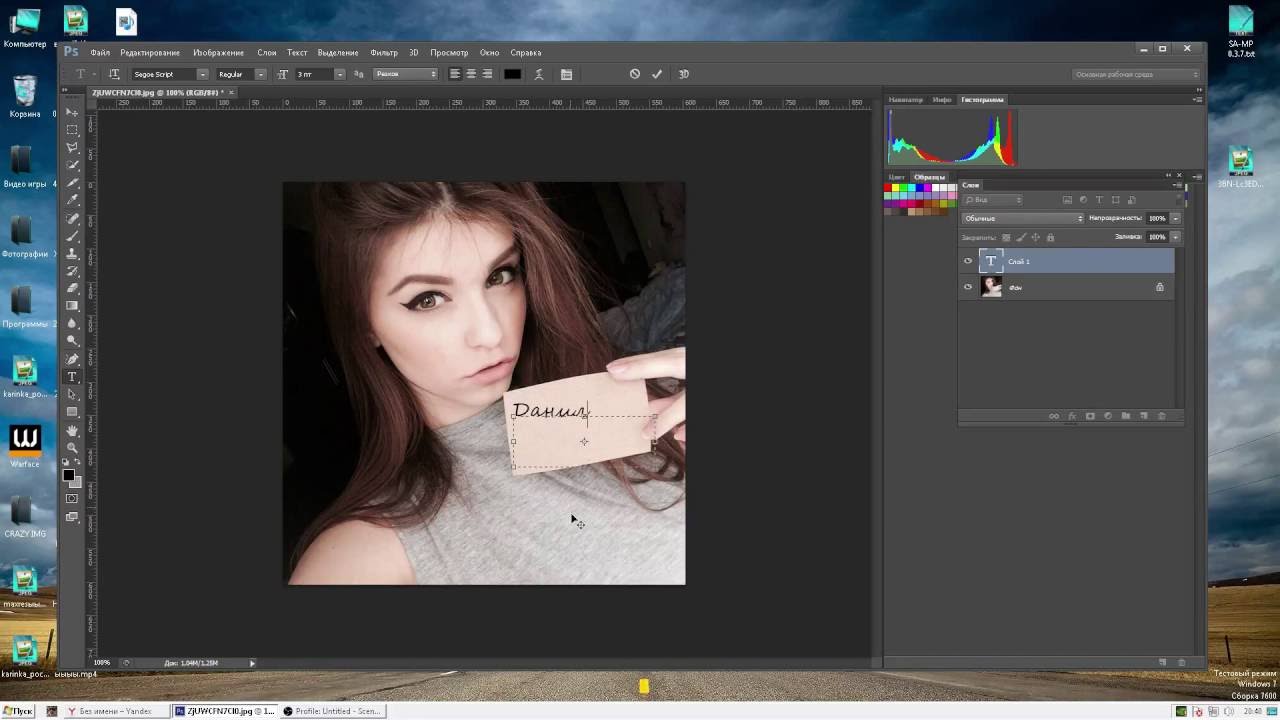This screenshot has height=720, width=1280.
Task: Select the Brush tool
Action: pyautogui.click(x=72, y=236)
